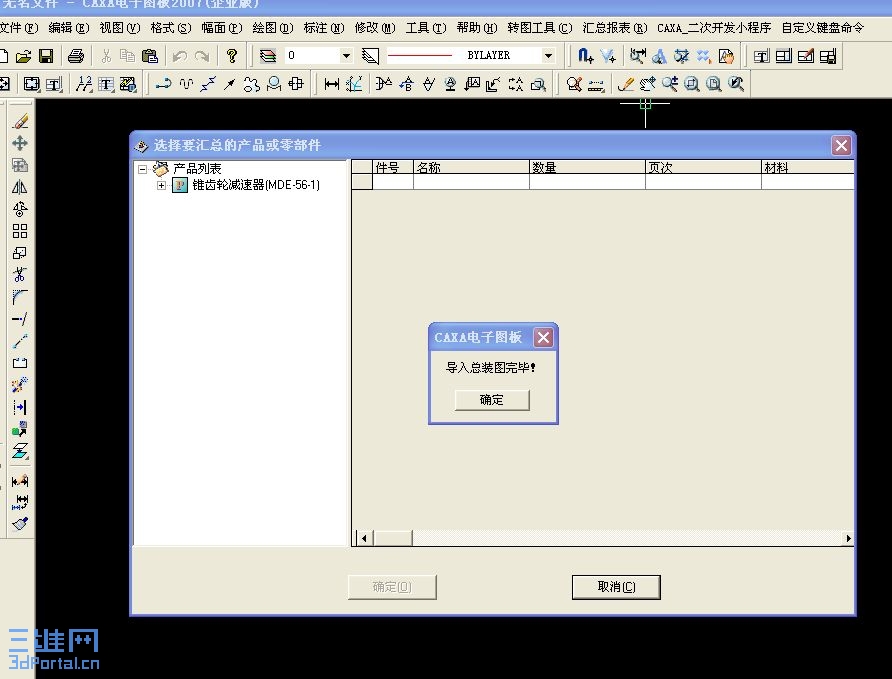
Task: Click the blue N-shaped snap icon
Action: (x=585, y=56)
